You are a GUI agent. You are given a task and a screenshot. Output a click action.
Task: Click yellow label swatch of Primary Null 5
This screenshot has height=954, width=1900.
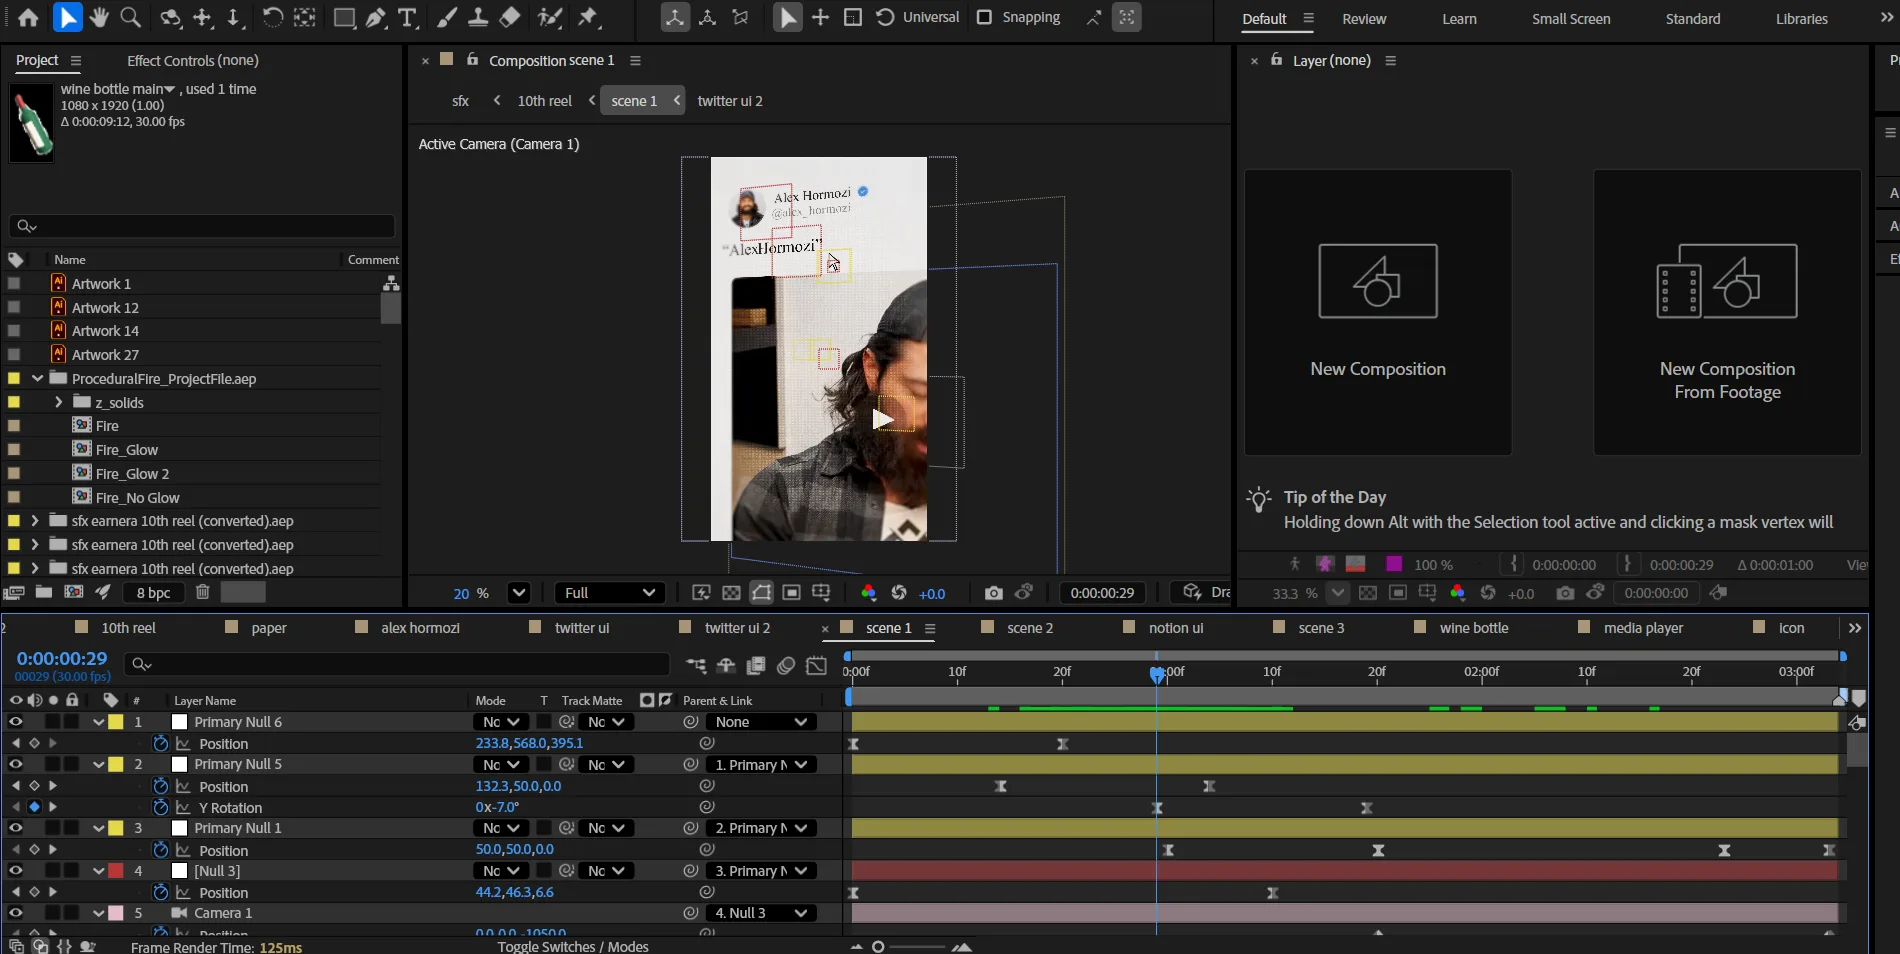(116, 764)
